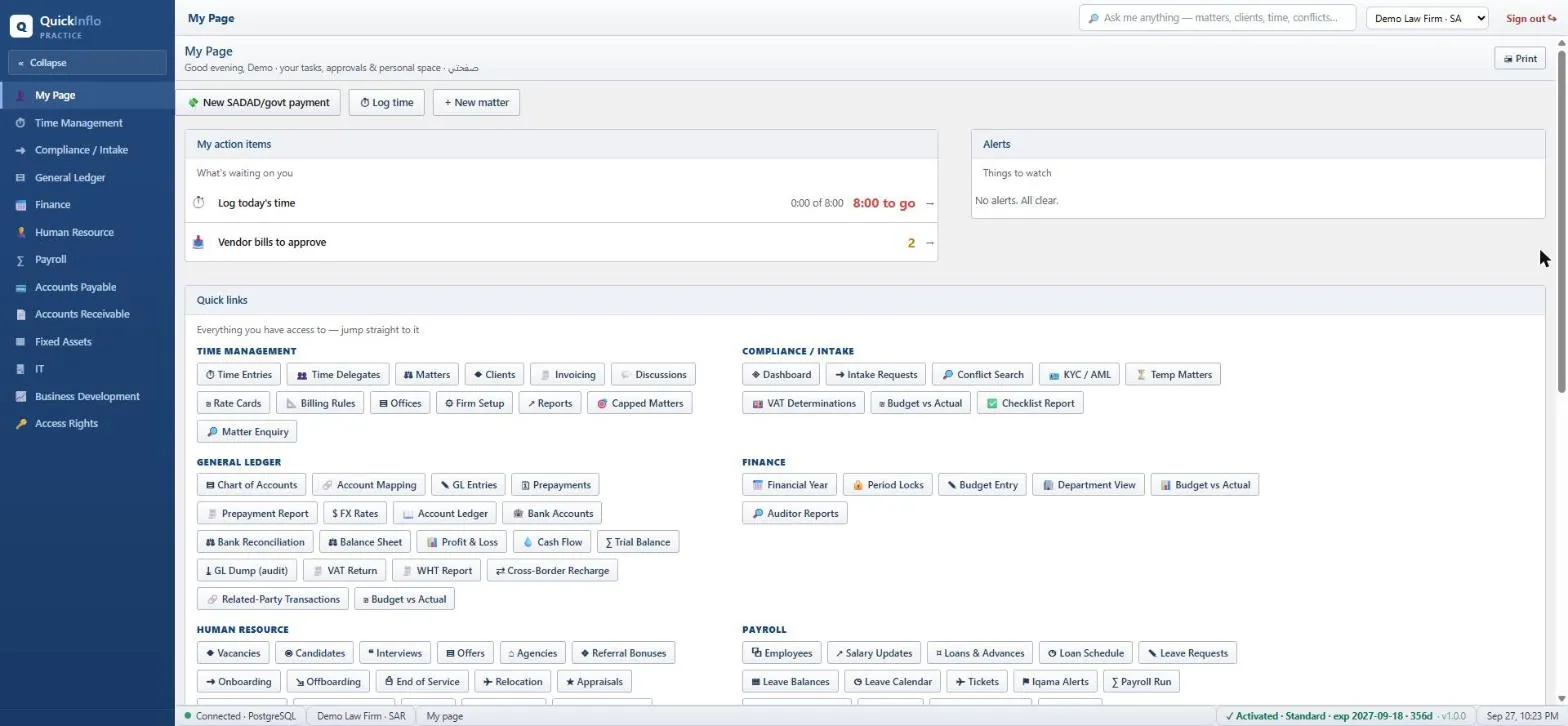
Task: Open Period Locks quick link
Action: tap(888, 485)
